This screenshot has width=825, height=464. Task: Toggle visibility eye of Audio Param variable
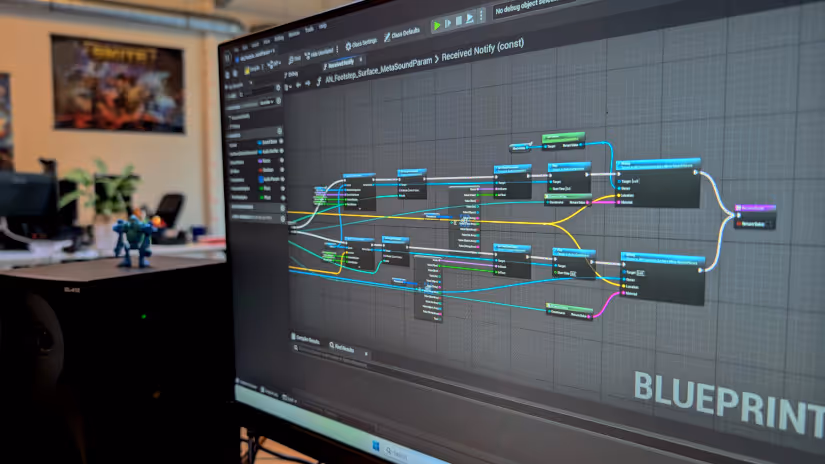[283, 179]
